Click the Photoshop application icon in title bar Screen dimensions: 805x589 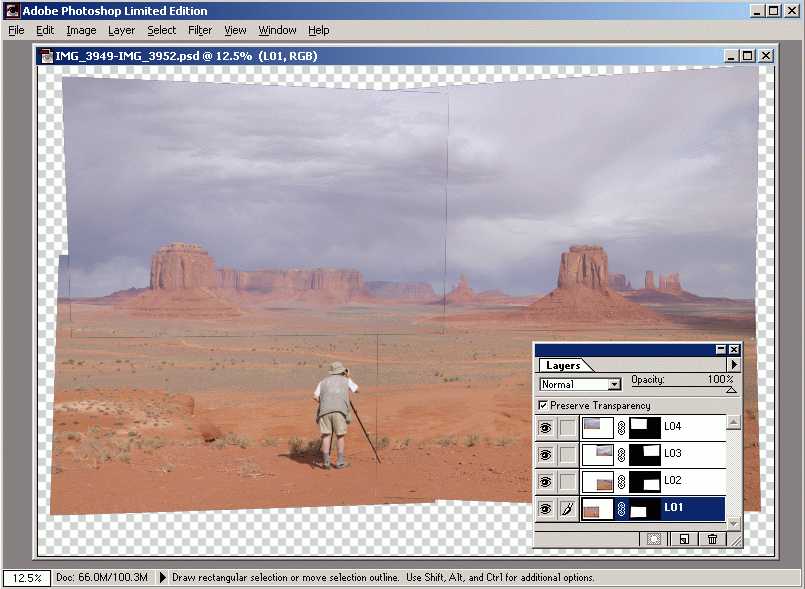click(11, 11)
